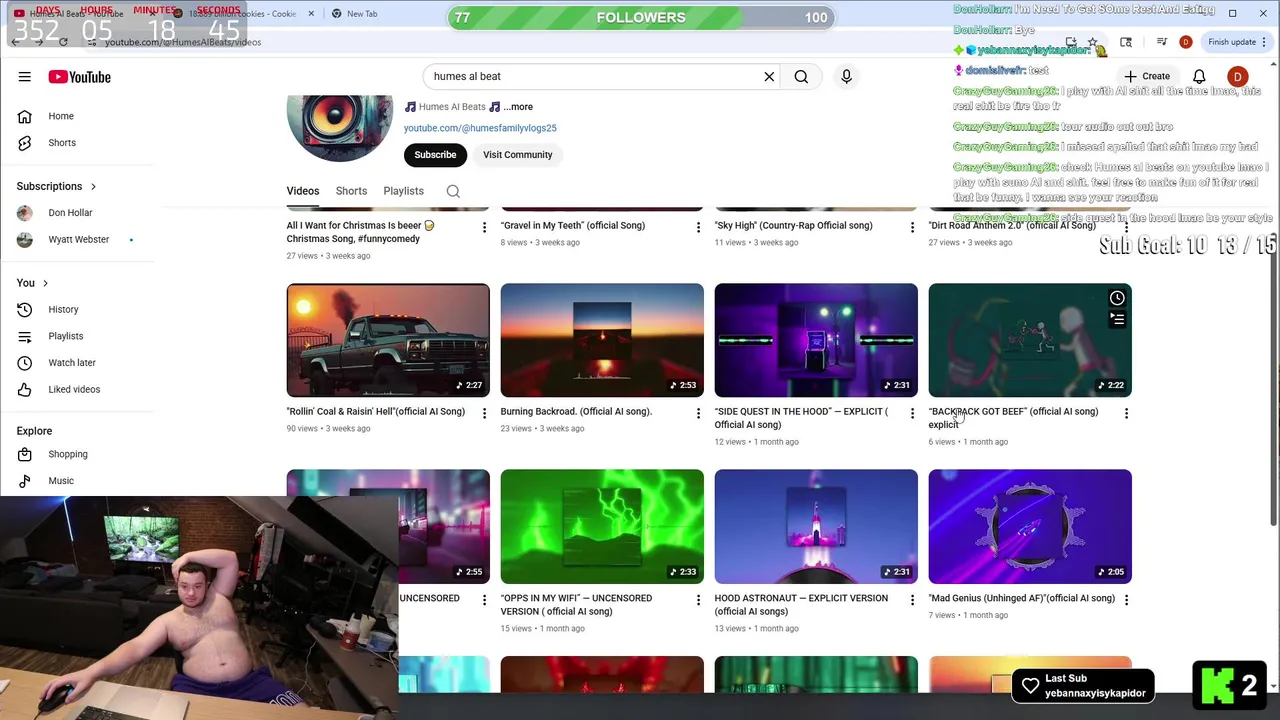Open the account avatar menu

(x=1237, y=77)
